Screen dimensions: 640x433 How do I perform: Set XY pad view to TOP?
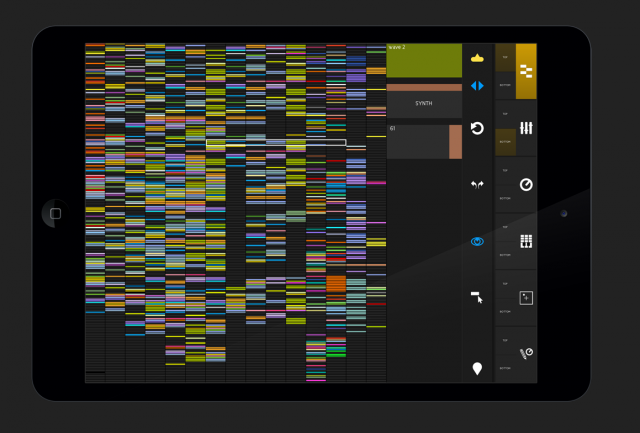tap(505, 284)
